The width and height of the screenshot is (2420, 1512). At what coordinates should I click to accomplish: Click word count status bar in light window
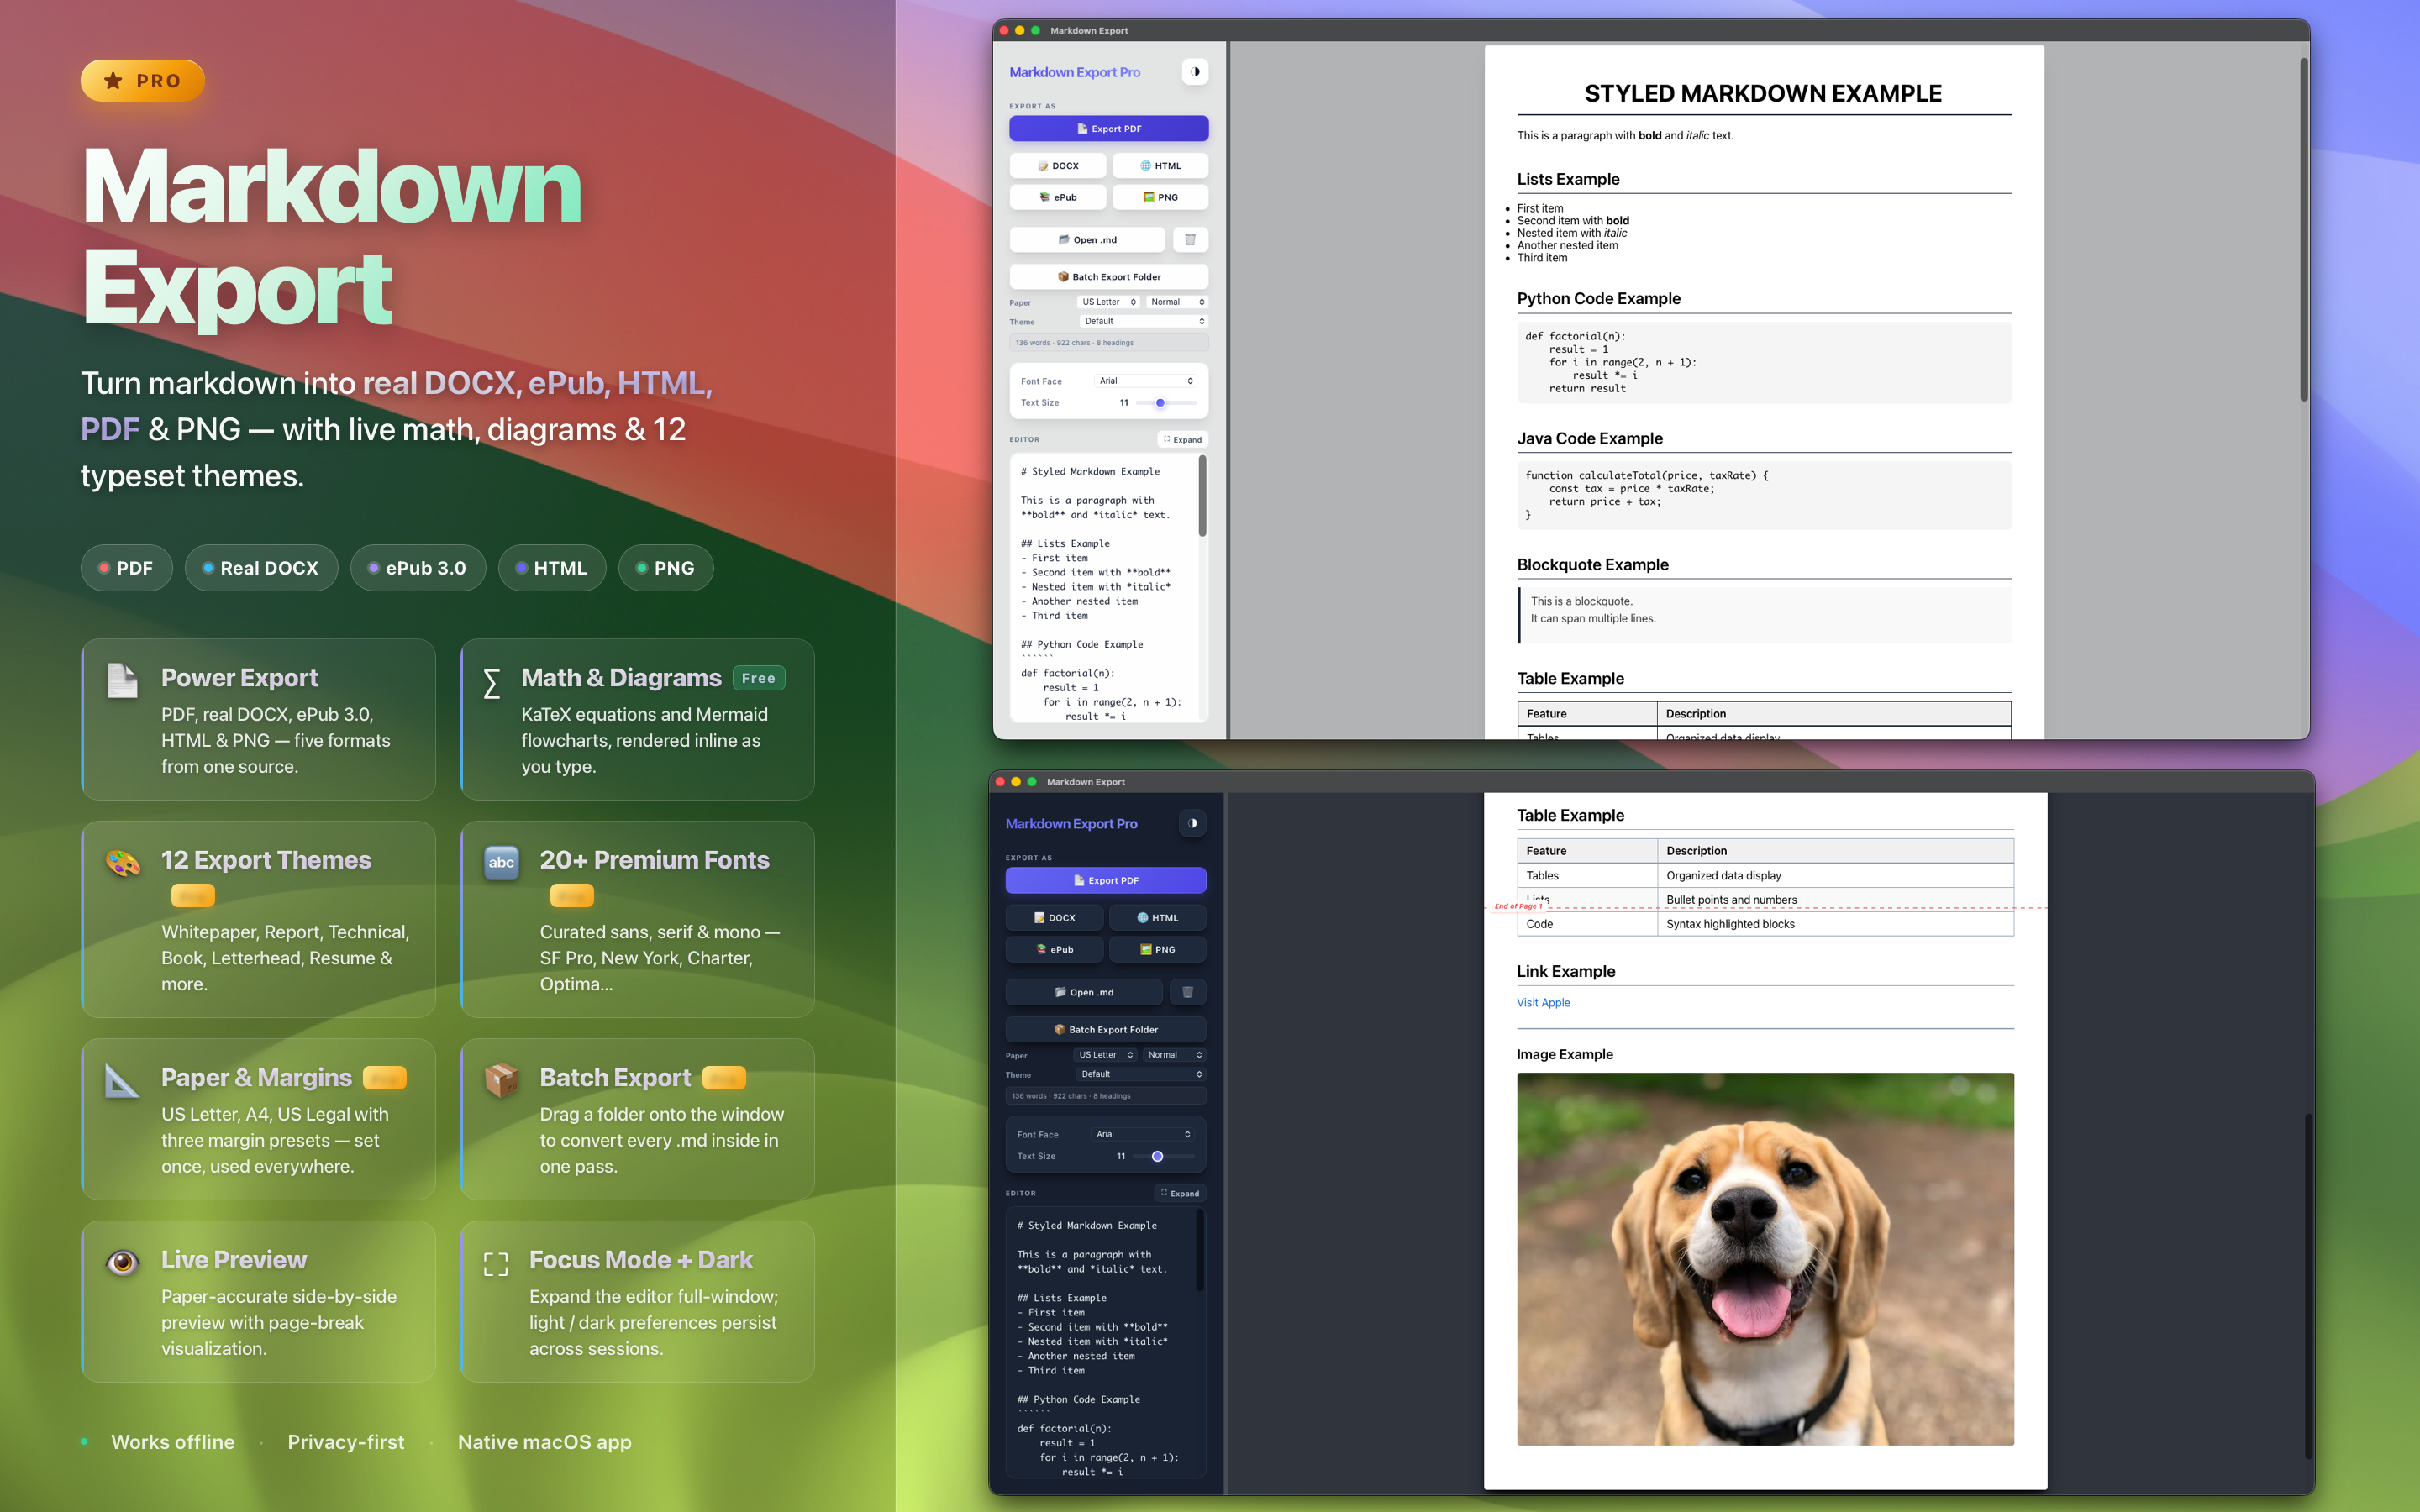point(1108,343)
